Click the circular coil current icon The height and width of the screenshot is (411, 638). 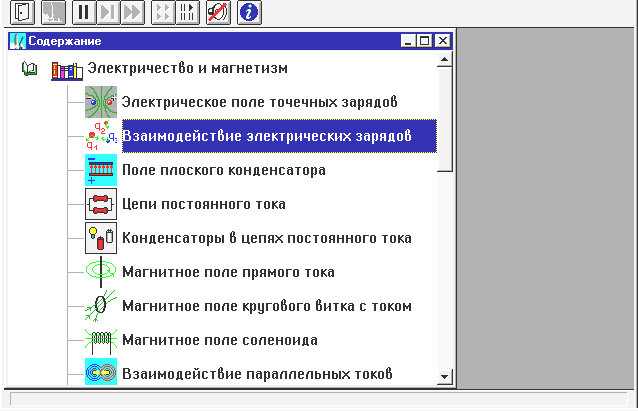click(100, 306)
